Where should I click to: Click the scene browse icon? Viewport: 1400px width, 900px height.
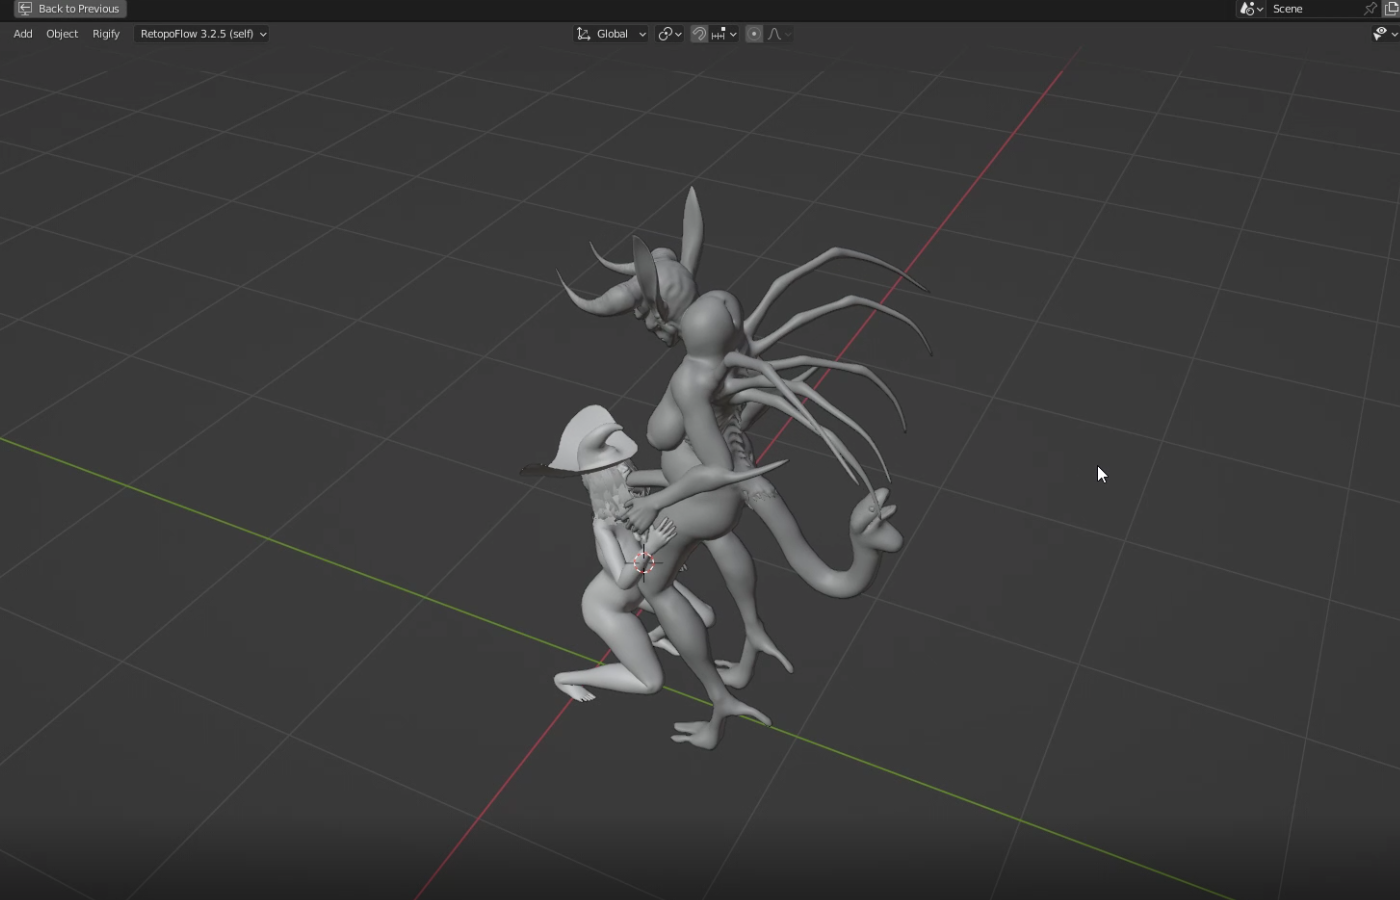[1250, 9]
